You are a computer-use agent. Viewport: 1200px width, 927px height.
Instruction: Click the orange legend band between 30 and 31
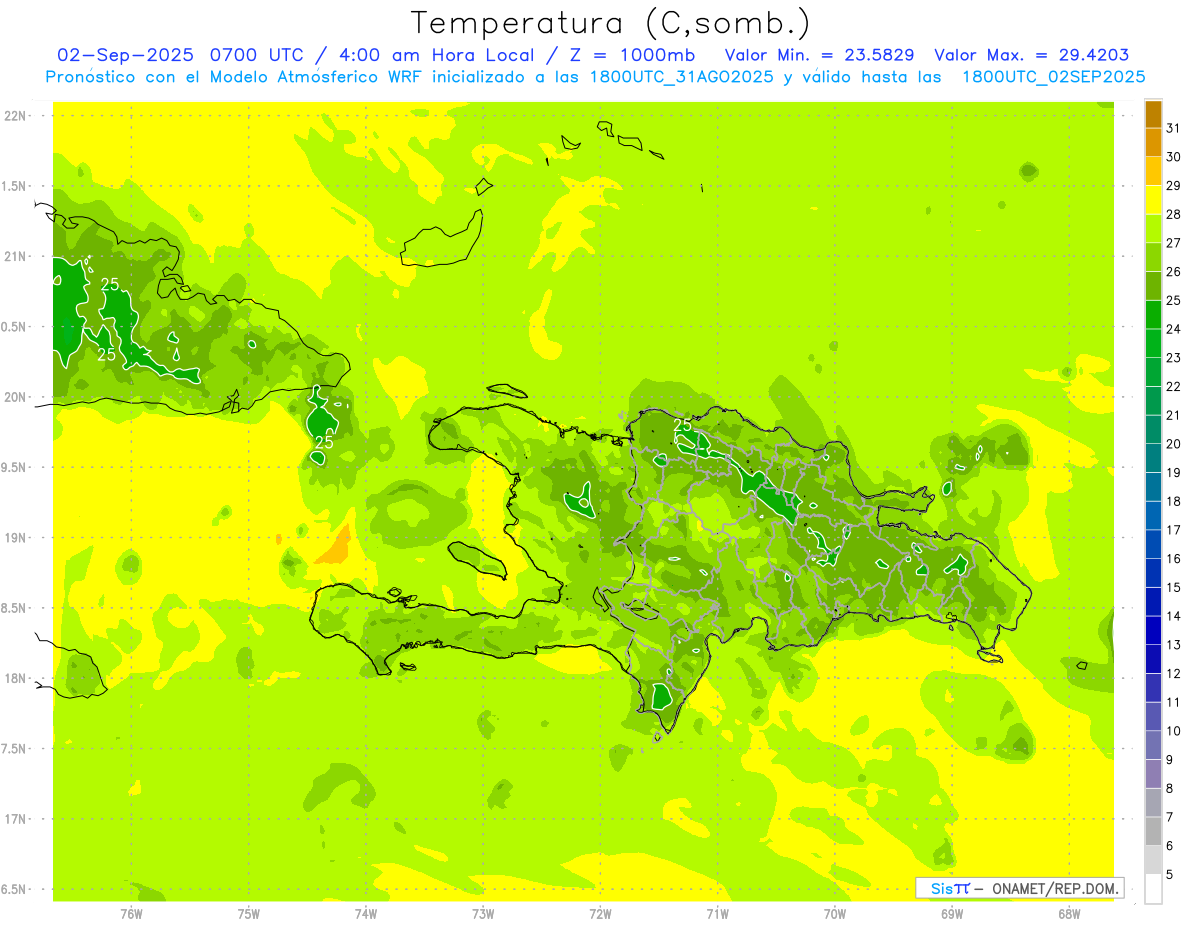(x=1153, y=142)
